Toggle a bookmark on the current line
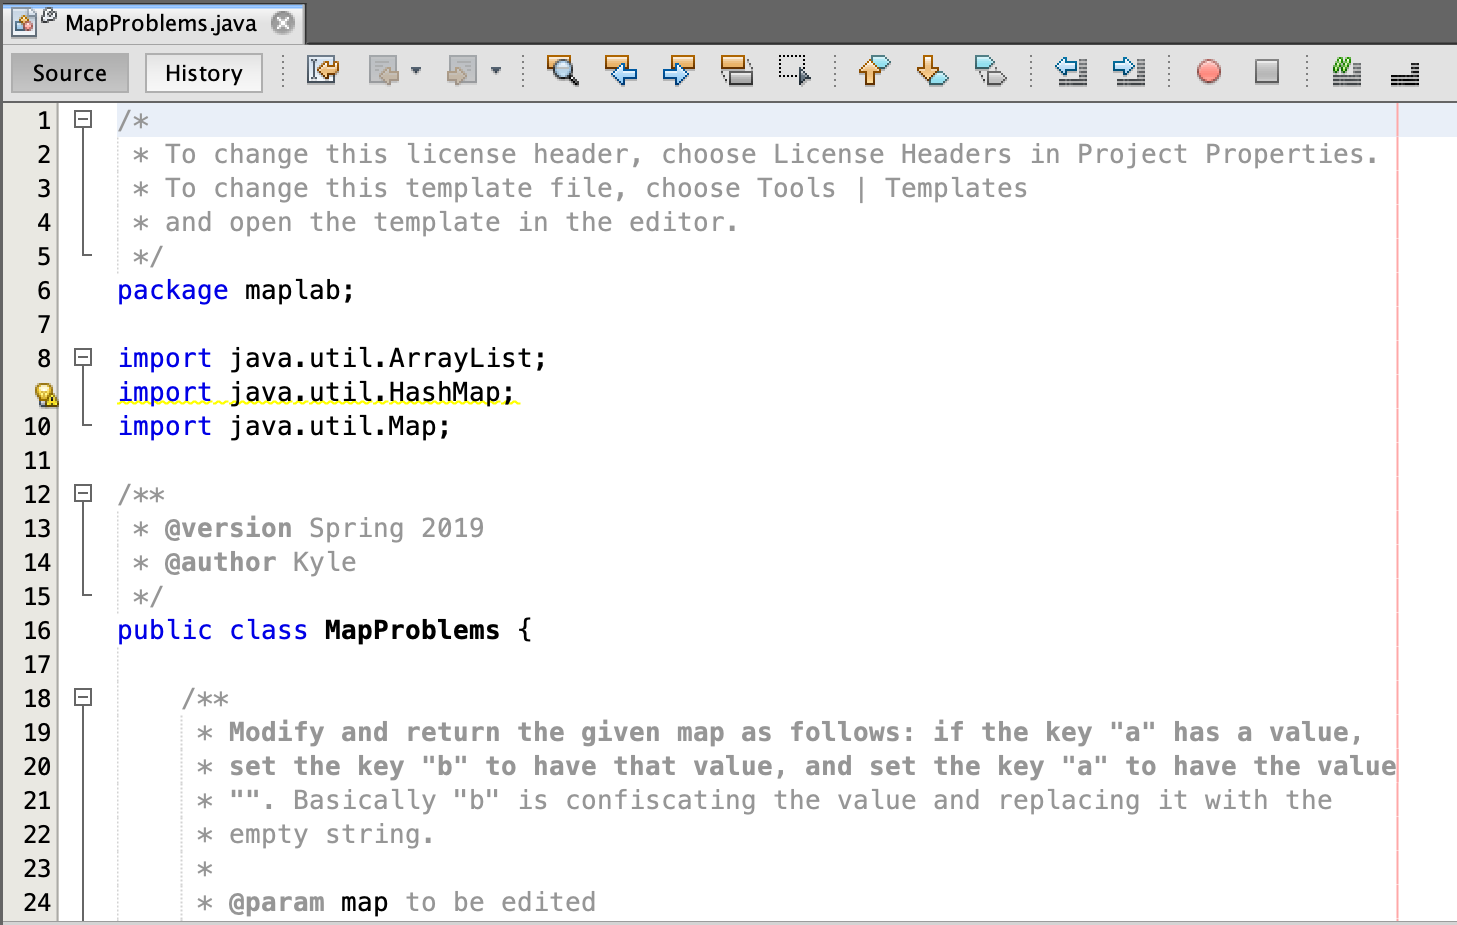1457x925 pixels. point(990,71)
